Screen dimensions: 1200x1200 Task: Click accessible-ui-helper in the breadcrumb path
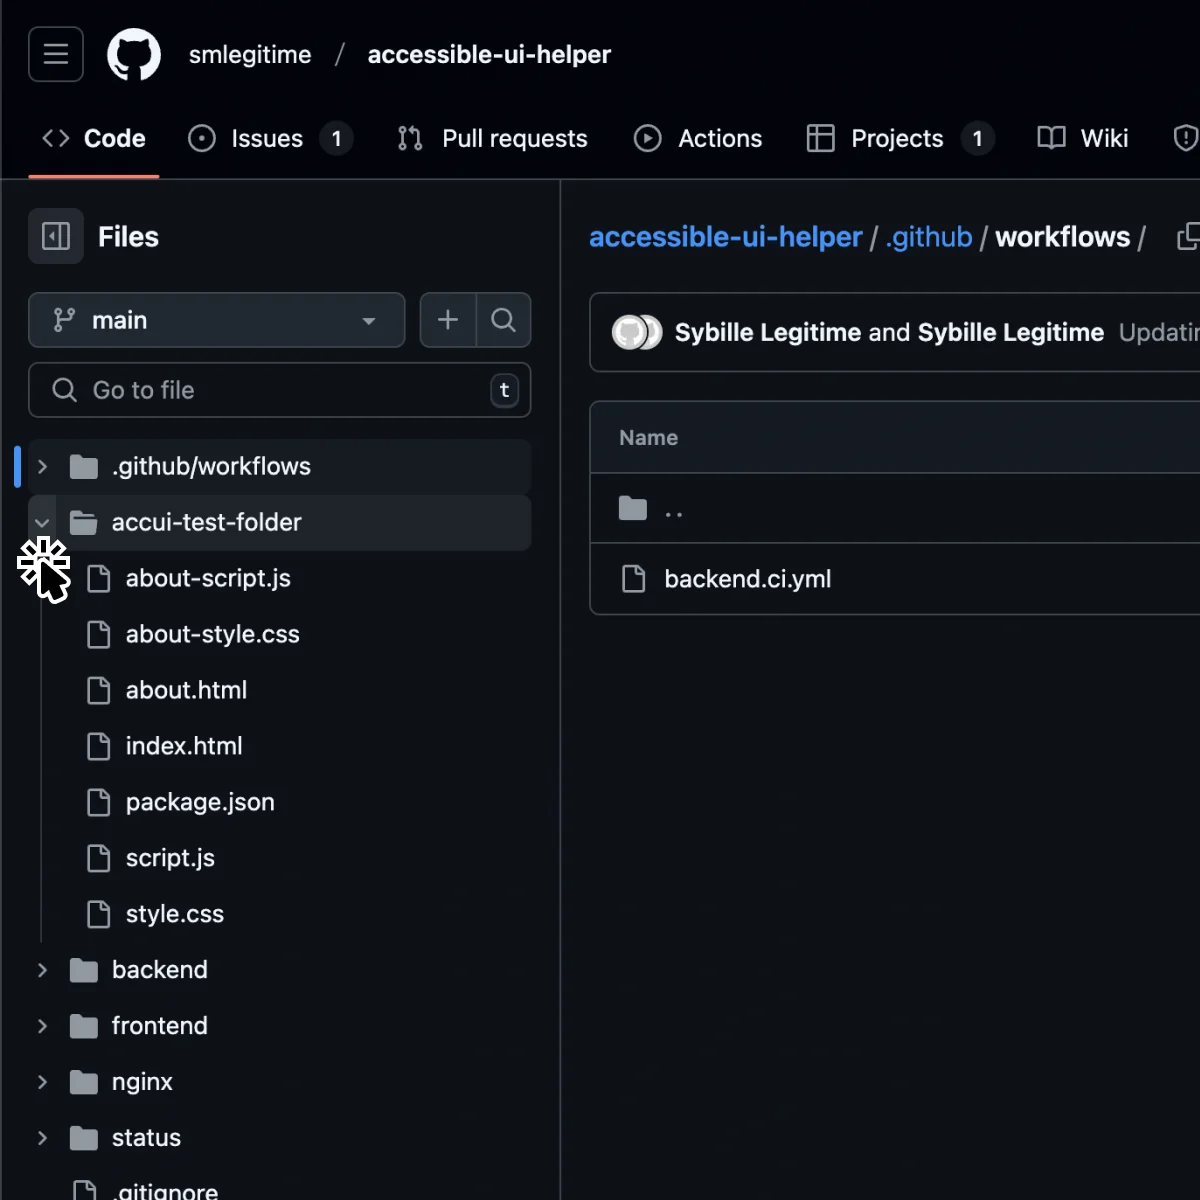pyautogui.click(x=725, y=237)
